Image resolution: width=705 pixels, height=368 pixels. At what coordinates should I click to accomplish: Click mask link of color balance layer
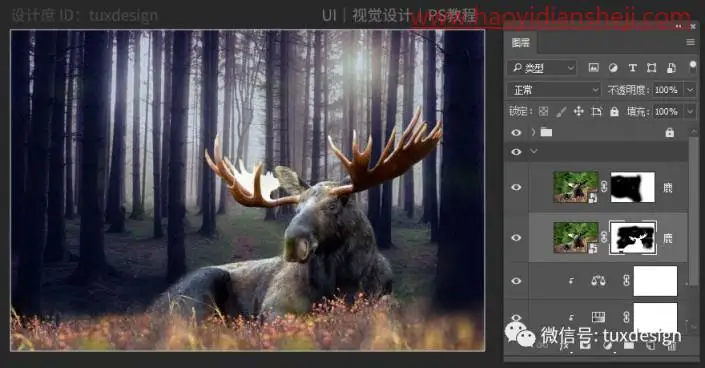coord(626,281)
